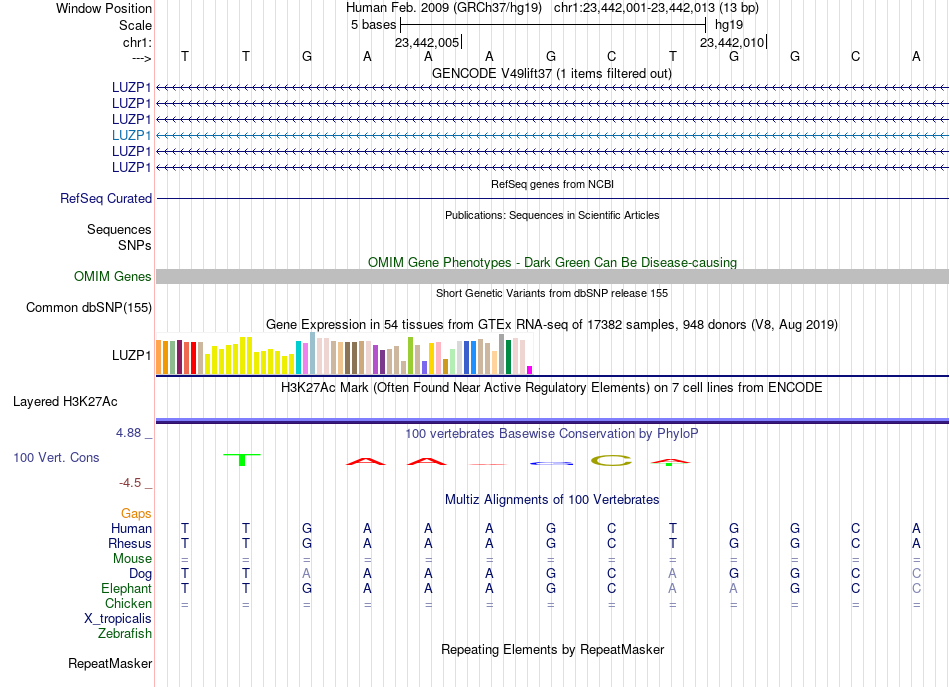The image size is (950, 687).
Task: Open the GTEx 'Gene Expression in 54 tissues' title
Action: coord(552,324)
